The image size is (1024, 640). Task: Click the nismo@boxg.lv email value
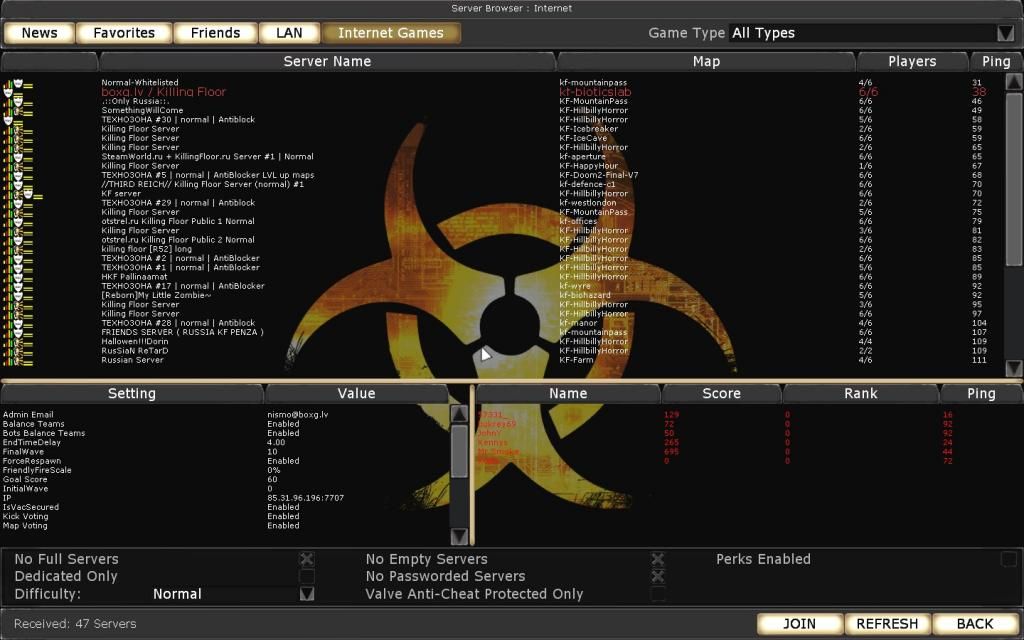298,415
